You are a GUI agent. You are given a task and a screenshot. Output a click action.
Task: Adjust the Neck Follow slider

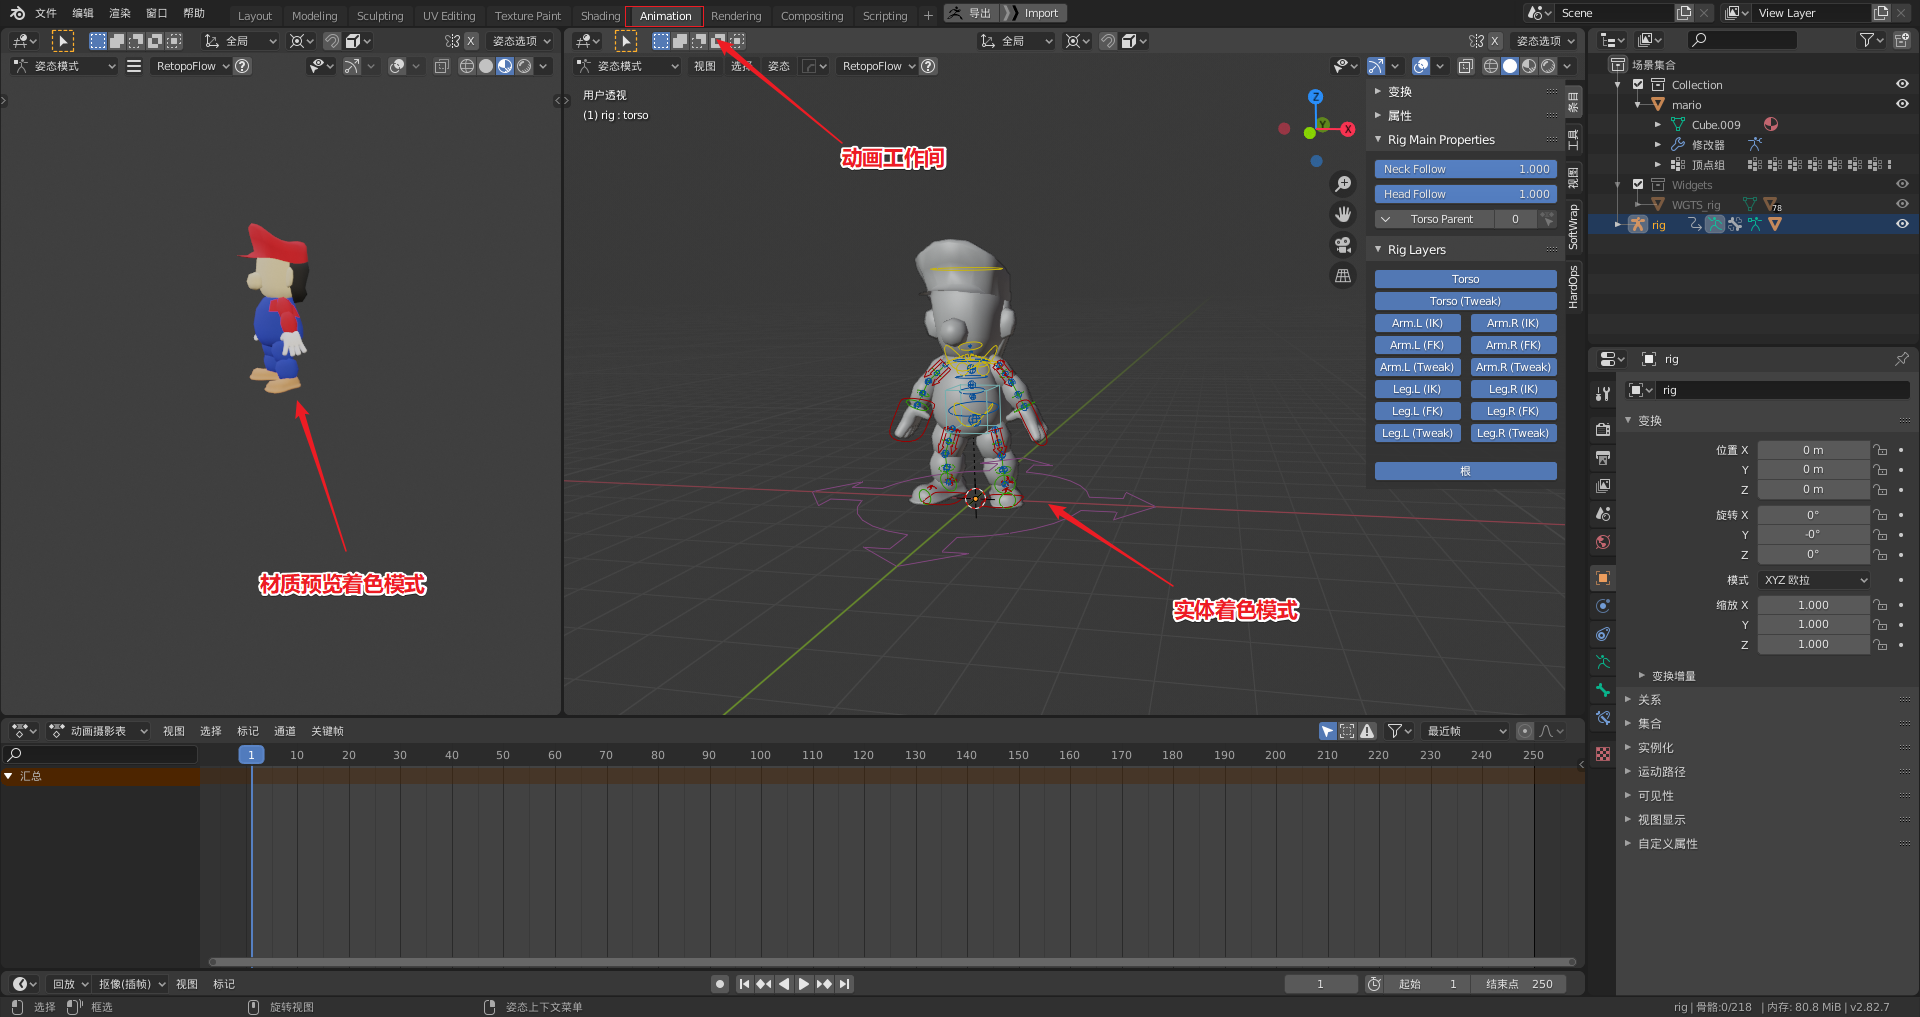1465,169
